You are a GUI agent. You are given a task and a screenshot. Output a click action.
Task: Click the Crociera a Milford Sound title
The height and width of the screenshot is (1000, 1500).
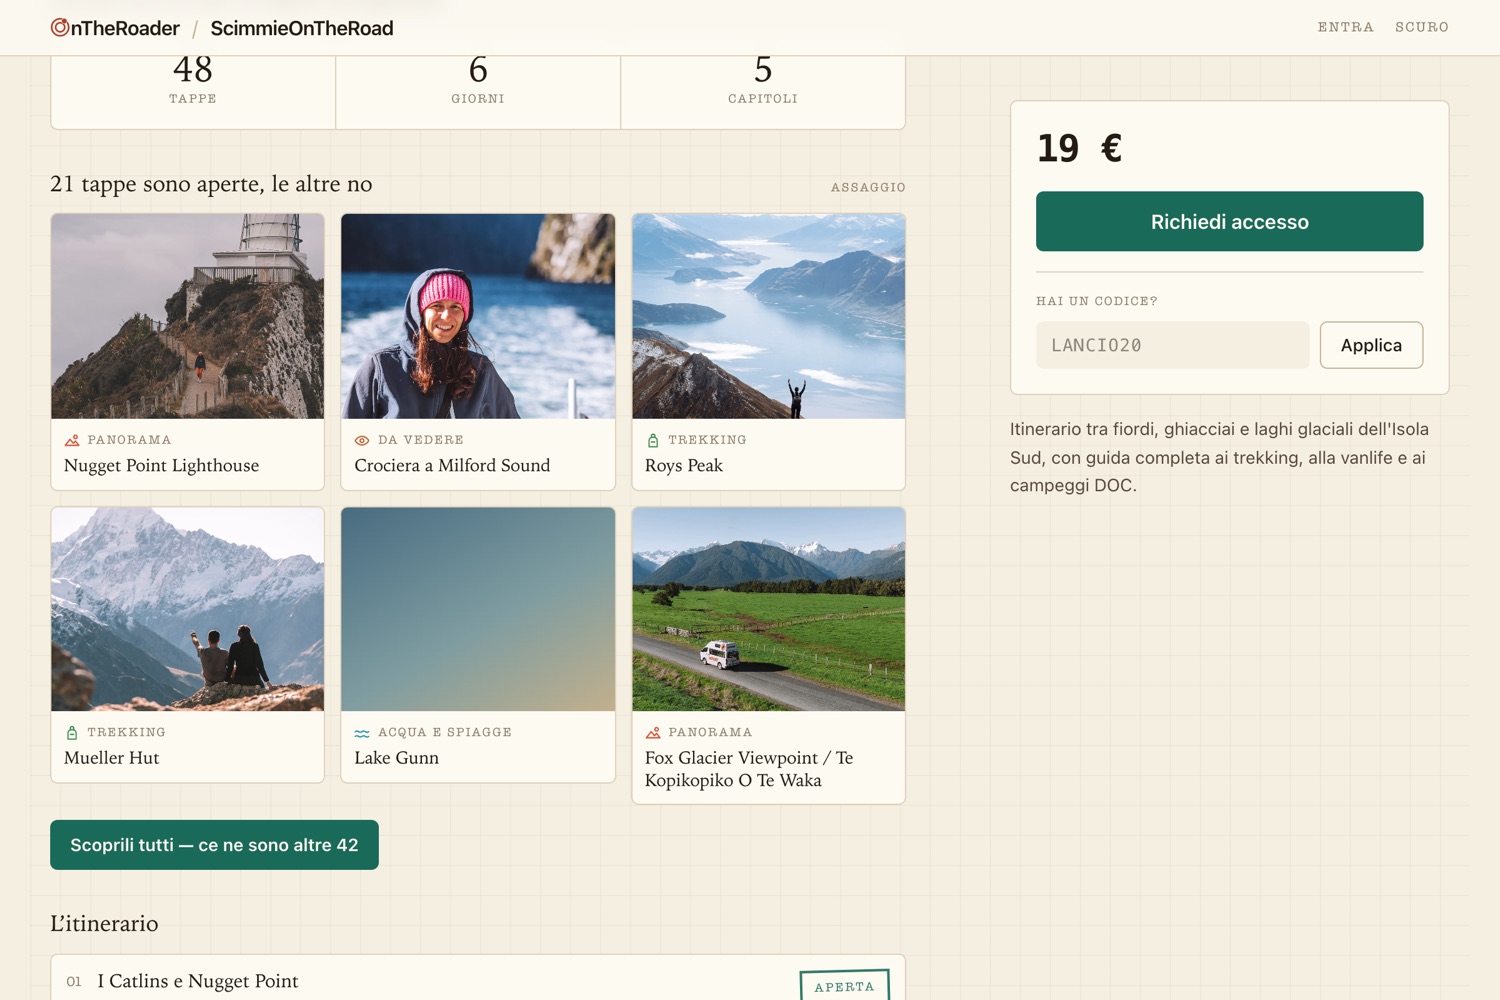pos(452,465)
